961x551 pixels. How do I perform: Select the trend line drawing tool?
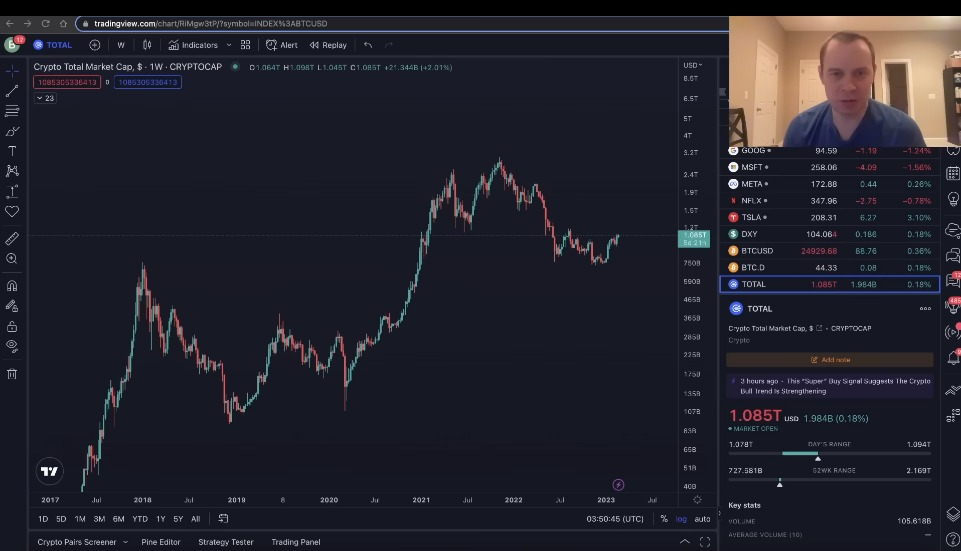click(x=12, y=91)
